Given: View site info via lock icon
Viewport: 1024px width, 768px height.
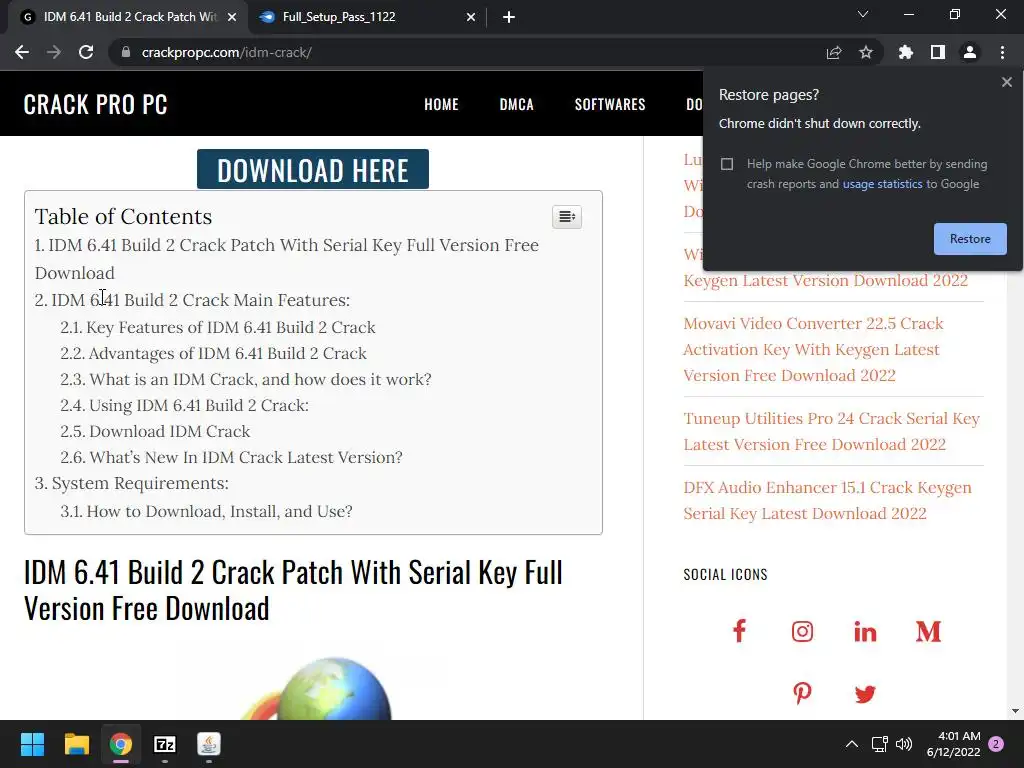Looking at the screenshot, I should pos(126,52).
